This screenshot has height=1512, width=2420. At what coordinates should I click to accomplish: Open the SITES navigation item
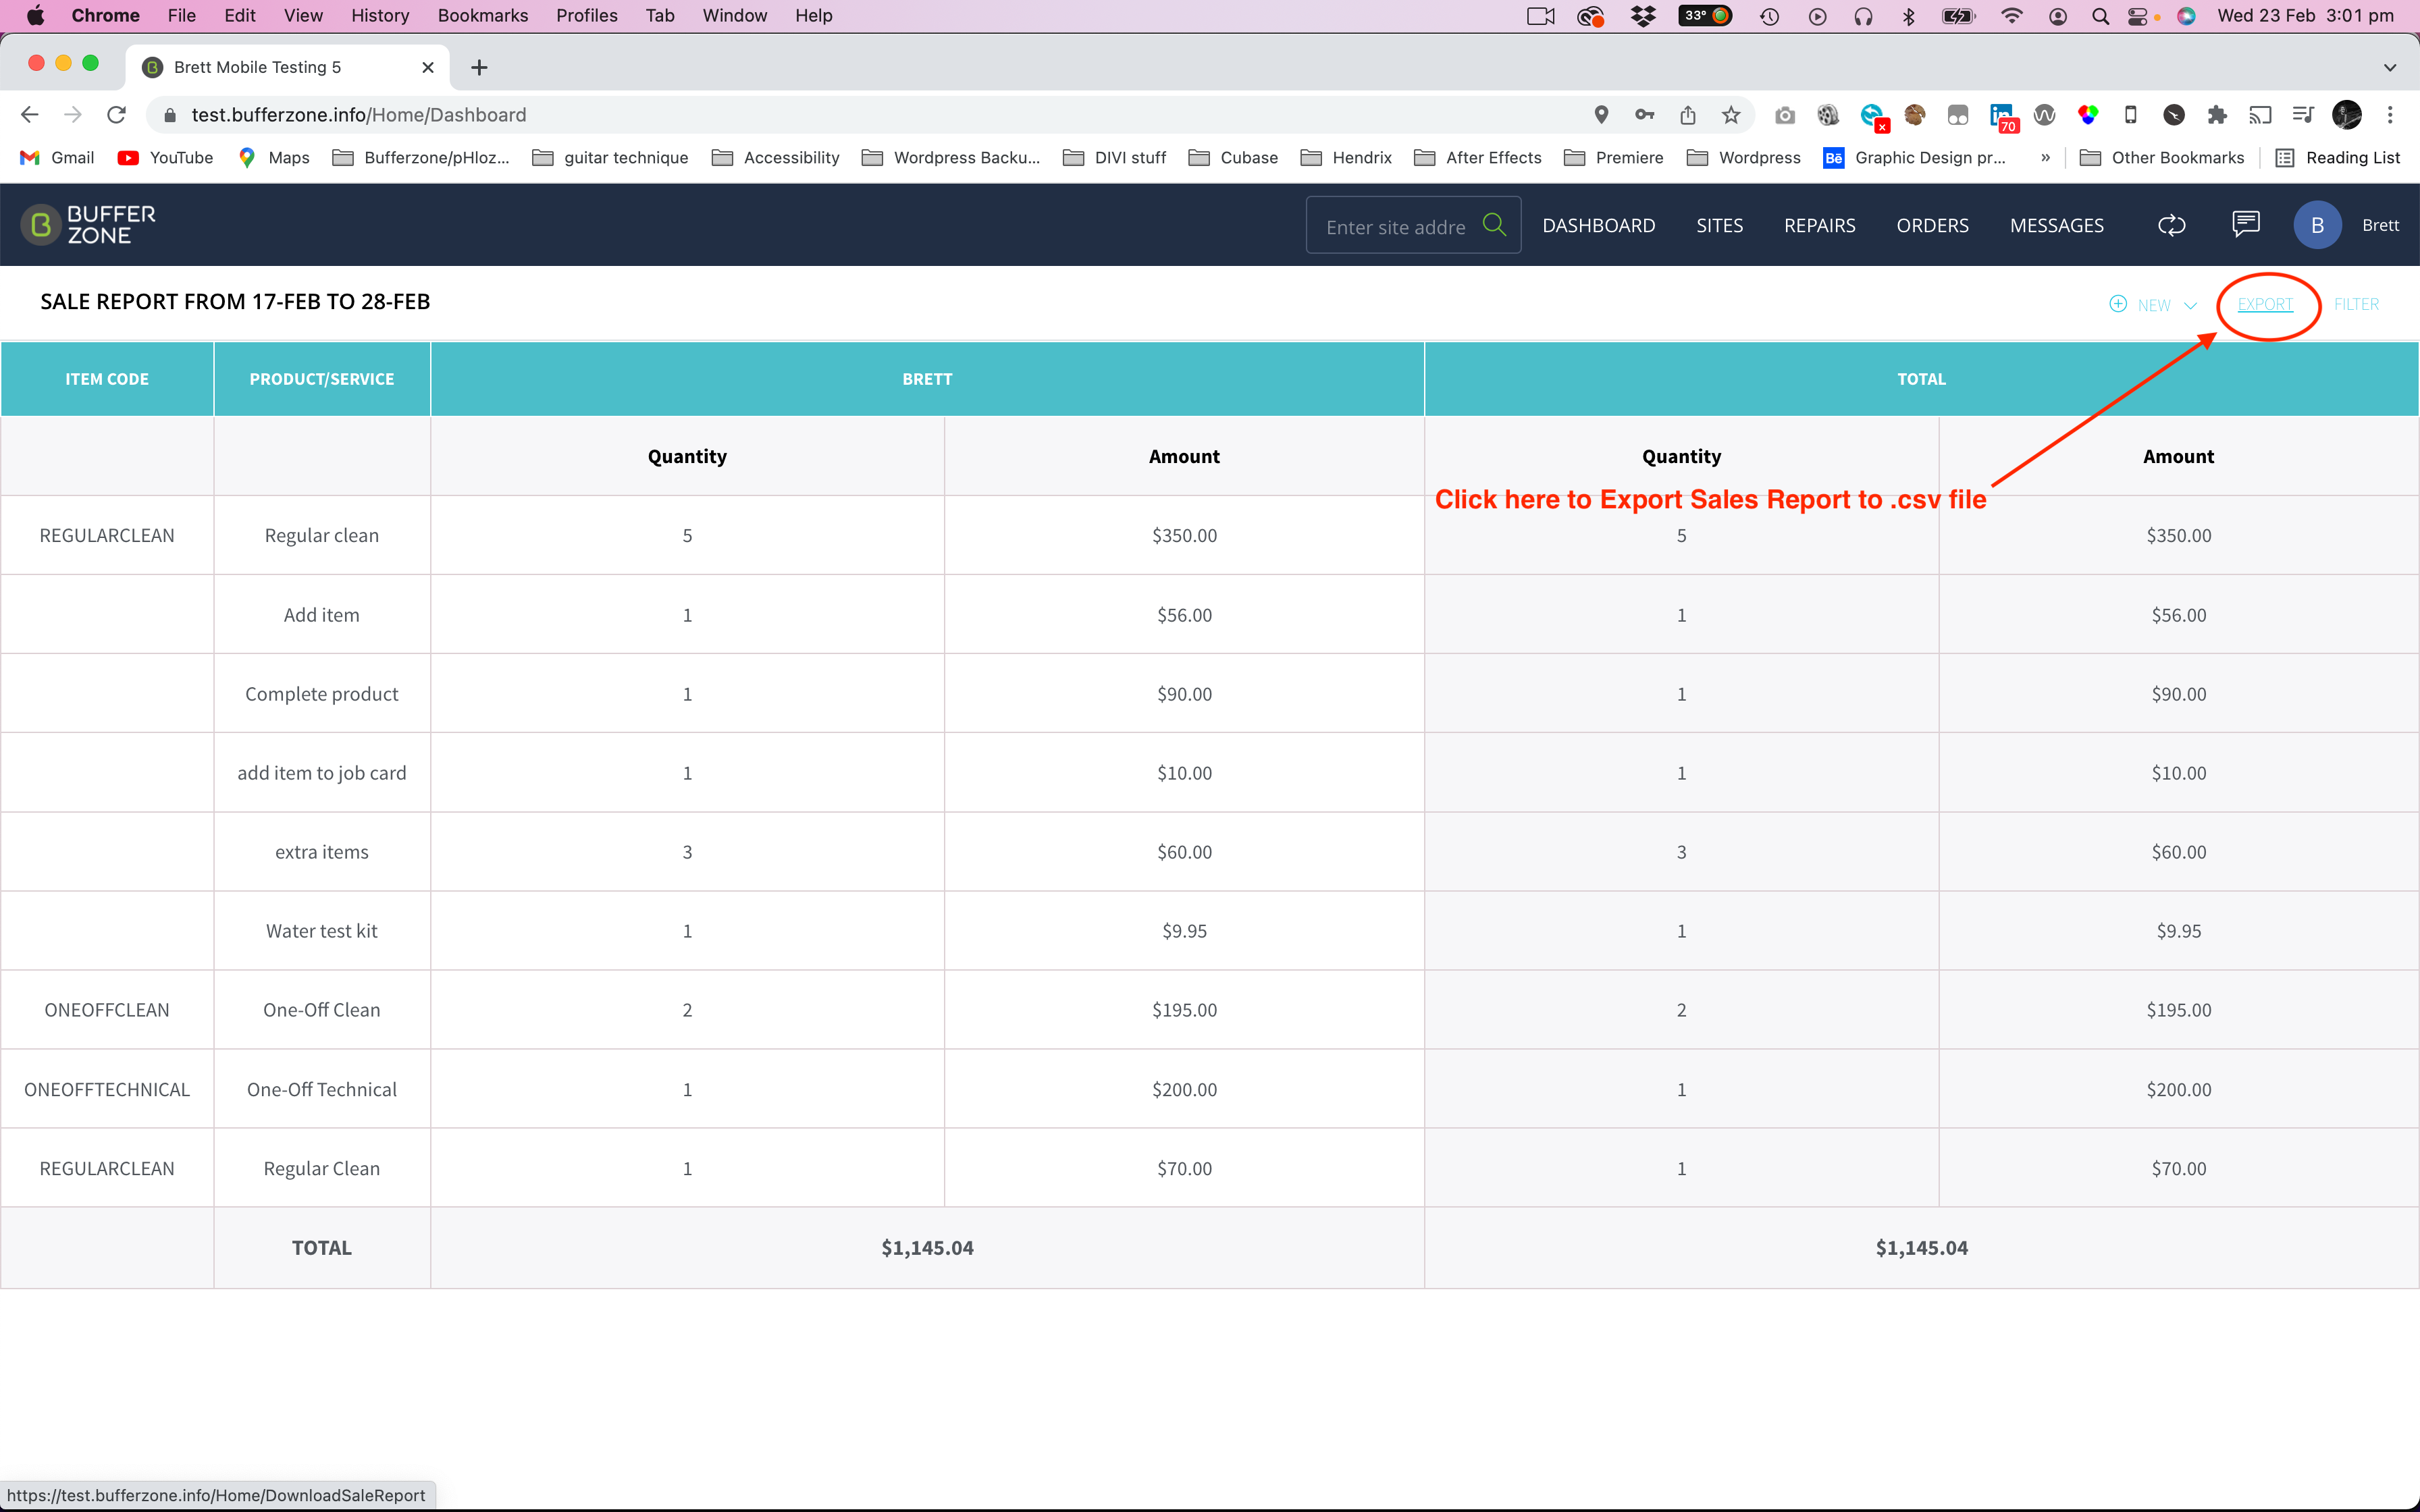[1719, 225]
